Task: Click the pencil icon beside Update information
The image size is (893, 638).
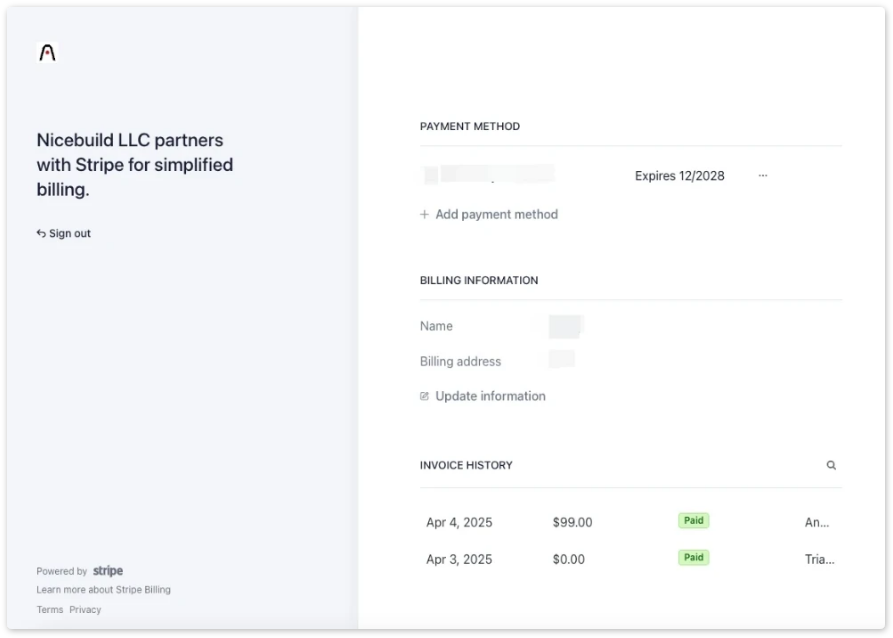Action: click(x=424, y=396)
